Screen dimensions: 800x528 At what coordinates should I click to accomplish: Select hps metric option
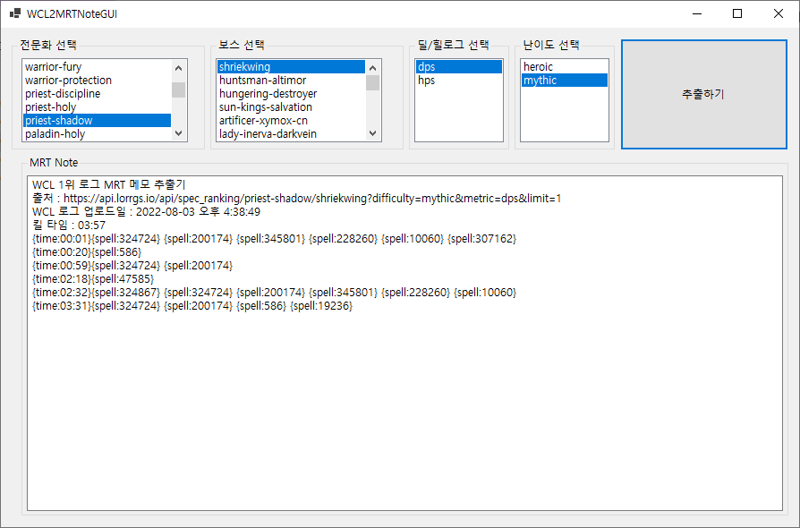(459, 80)
